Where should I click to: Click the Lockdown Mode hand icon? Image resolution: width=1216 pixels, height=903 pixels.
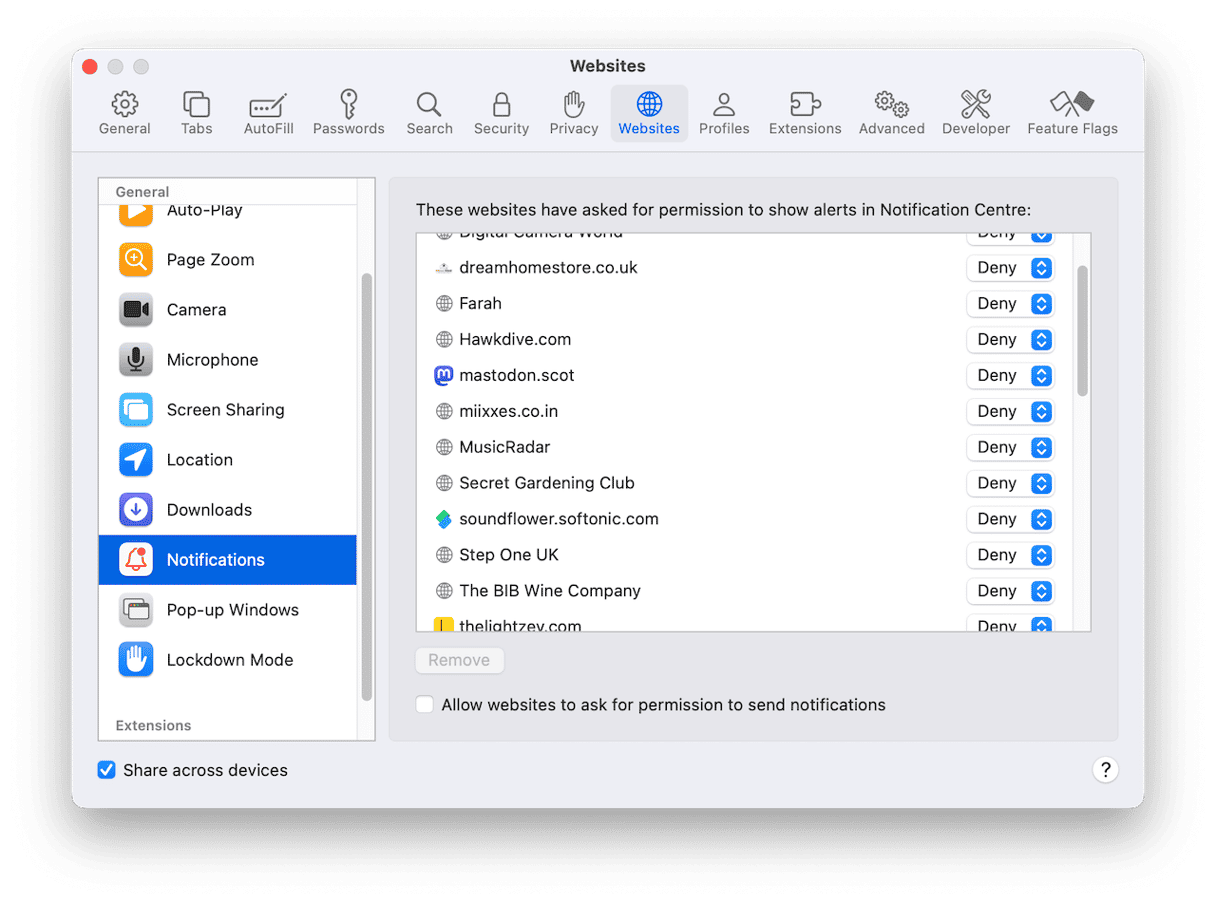point(136,660)
